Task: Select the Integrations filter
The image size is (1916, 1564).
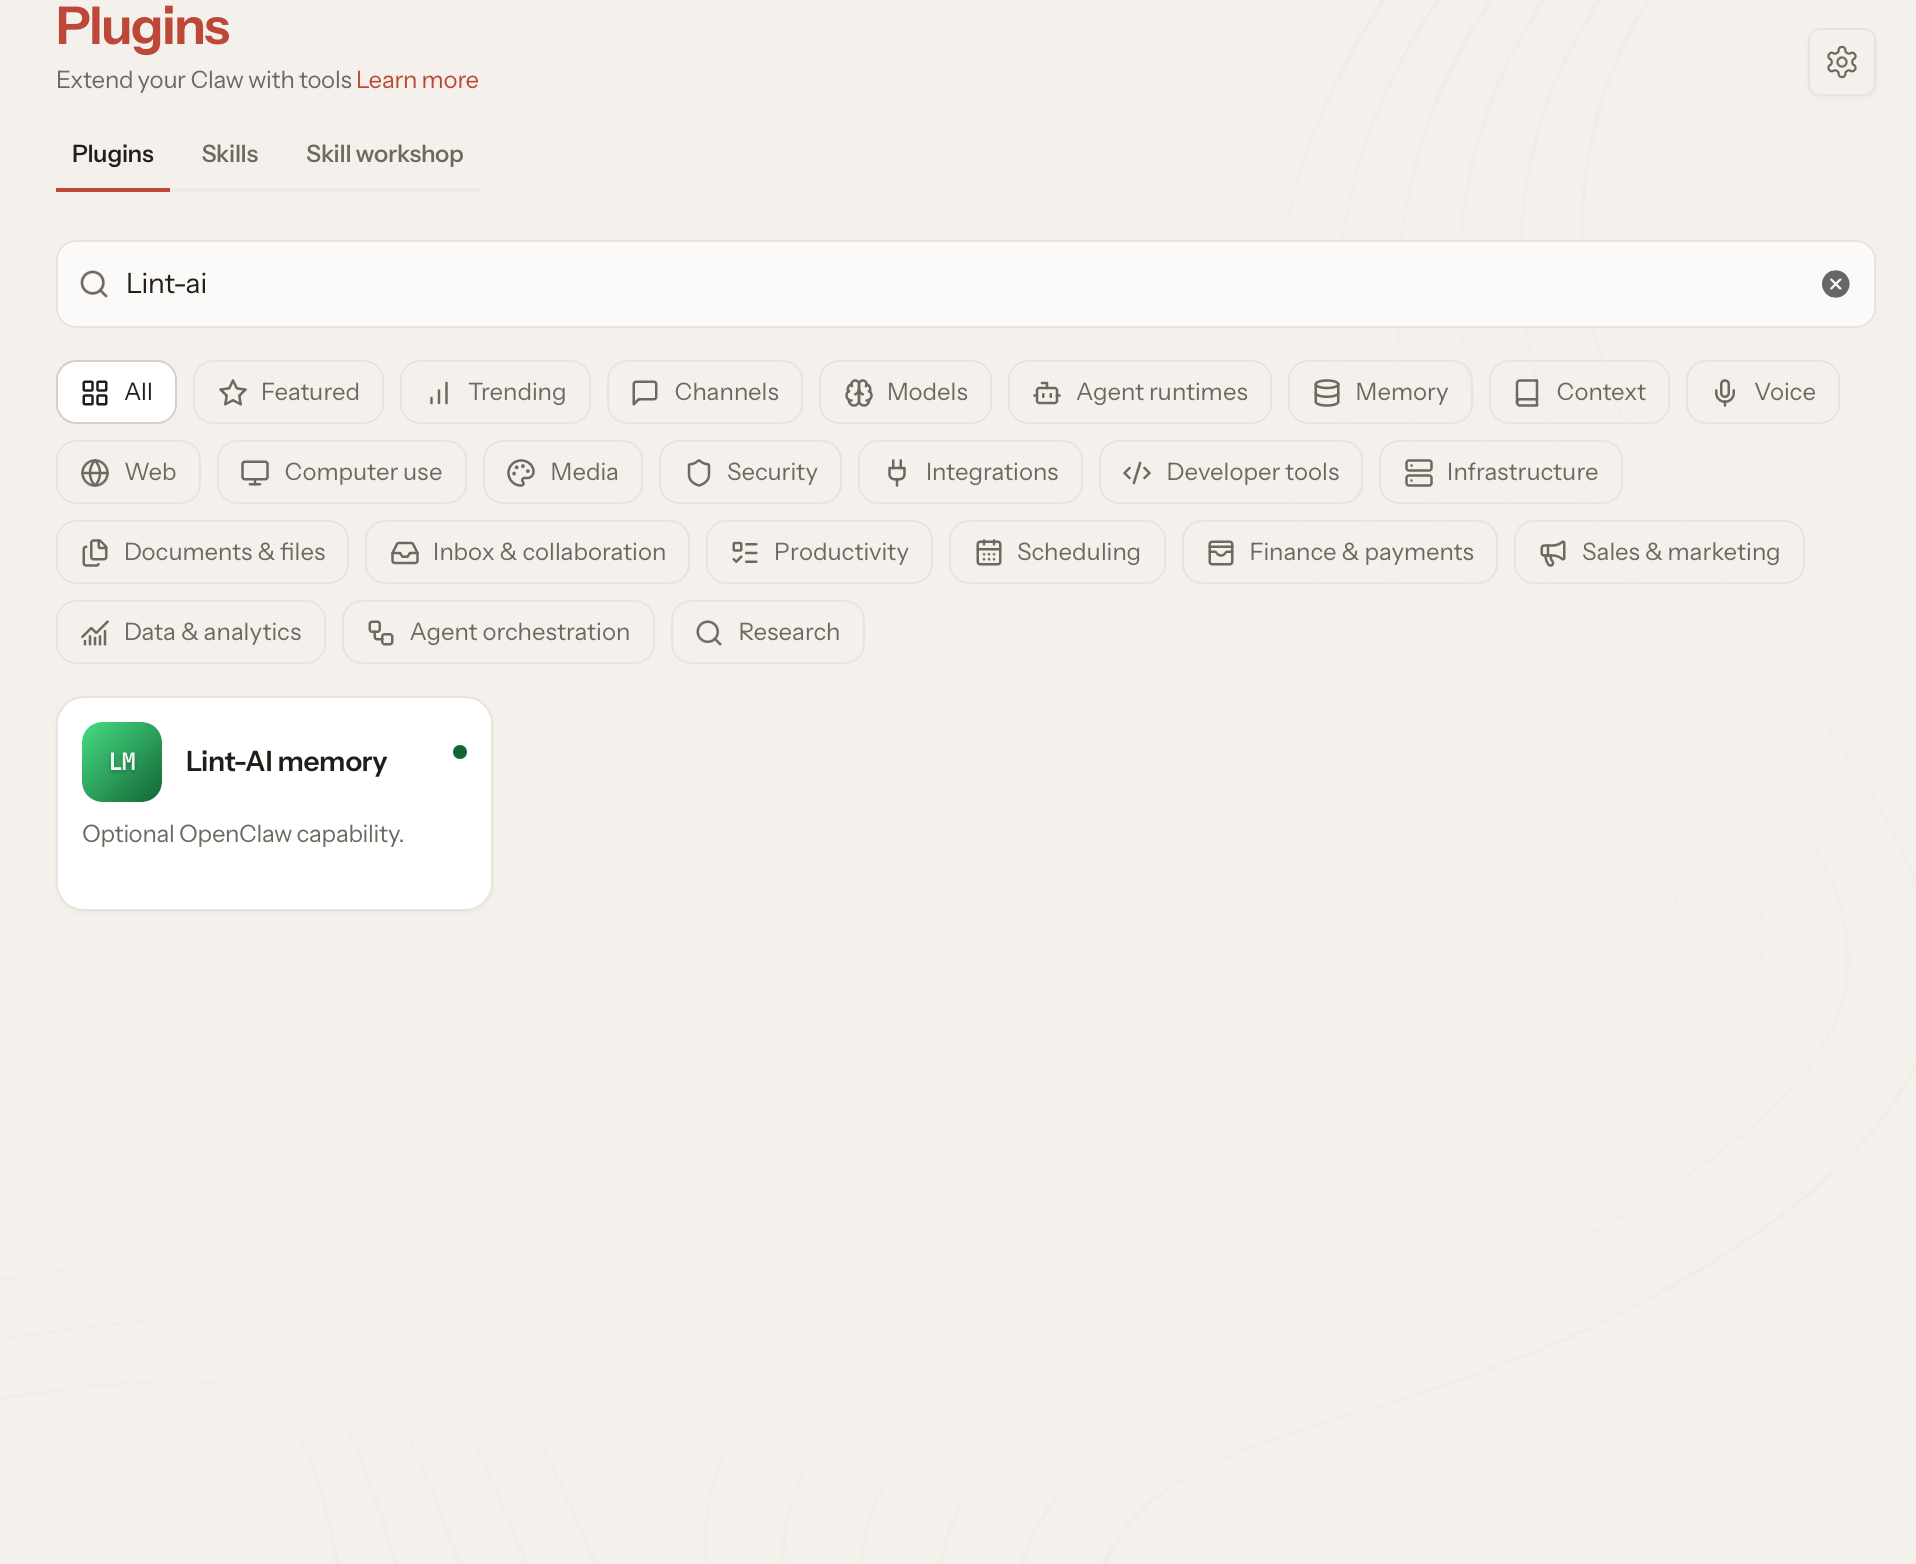Action: (971, 472)
